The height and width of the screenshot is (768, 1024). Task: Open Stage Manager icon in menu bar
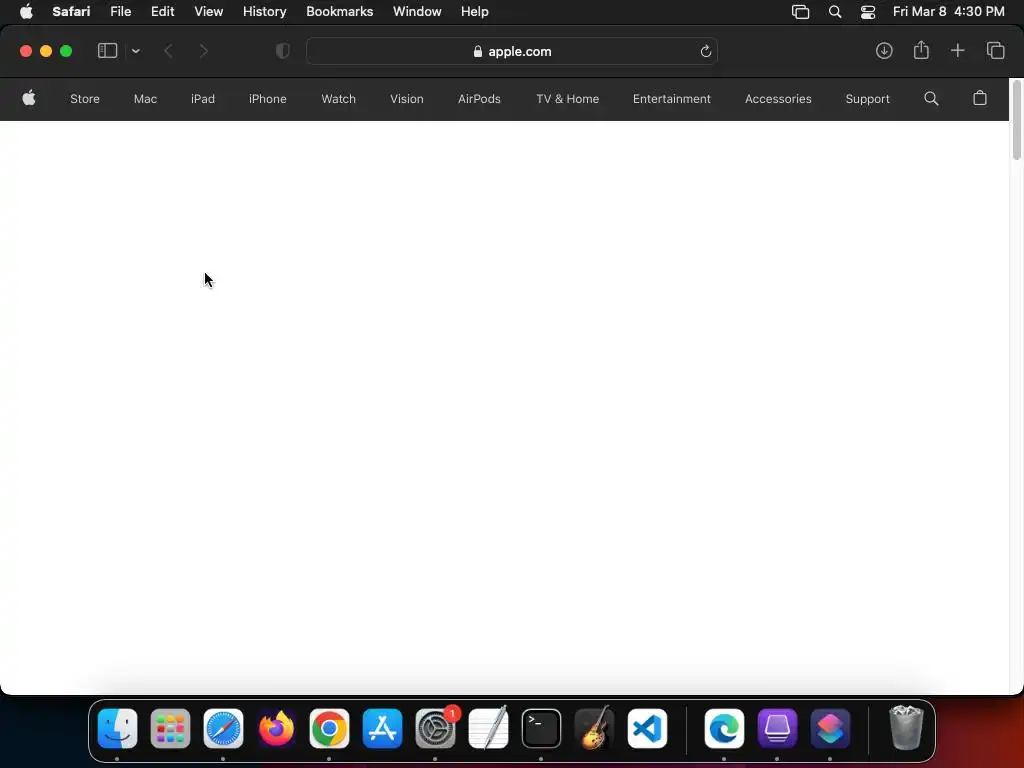[800, 12]
